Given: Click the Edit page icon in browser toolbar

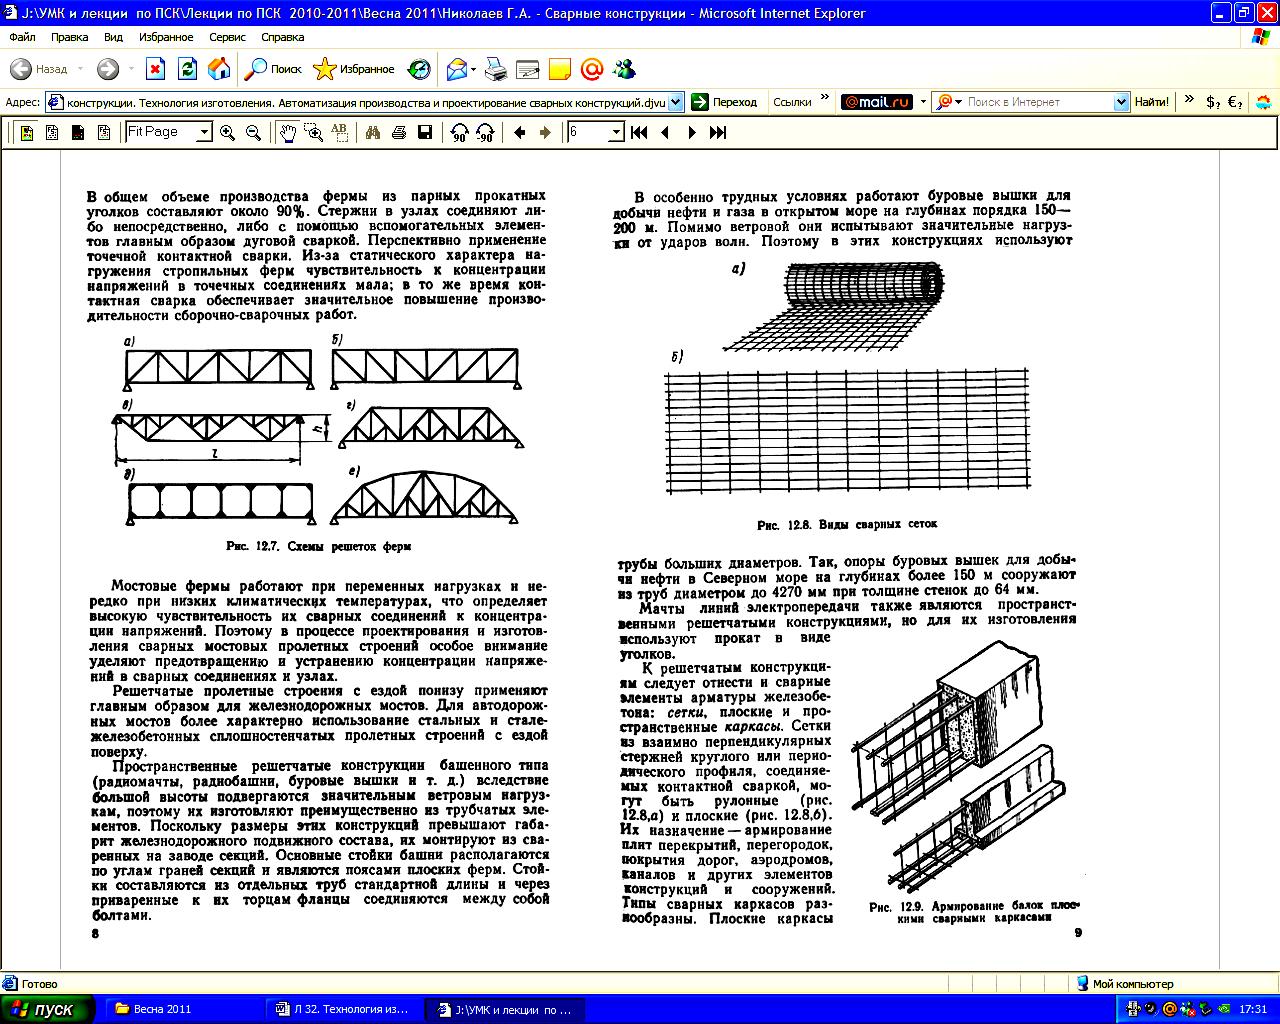Looking at the screenshot, I should coord(528,69).
